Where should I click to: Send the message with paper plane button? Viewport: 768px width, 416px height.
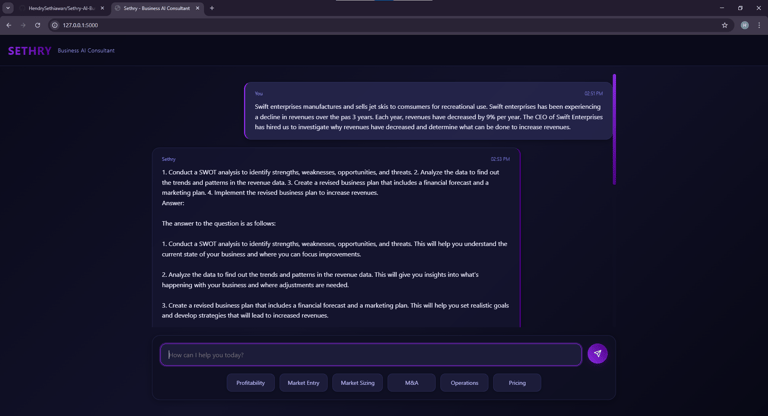(598, 353)
